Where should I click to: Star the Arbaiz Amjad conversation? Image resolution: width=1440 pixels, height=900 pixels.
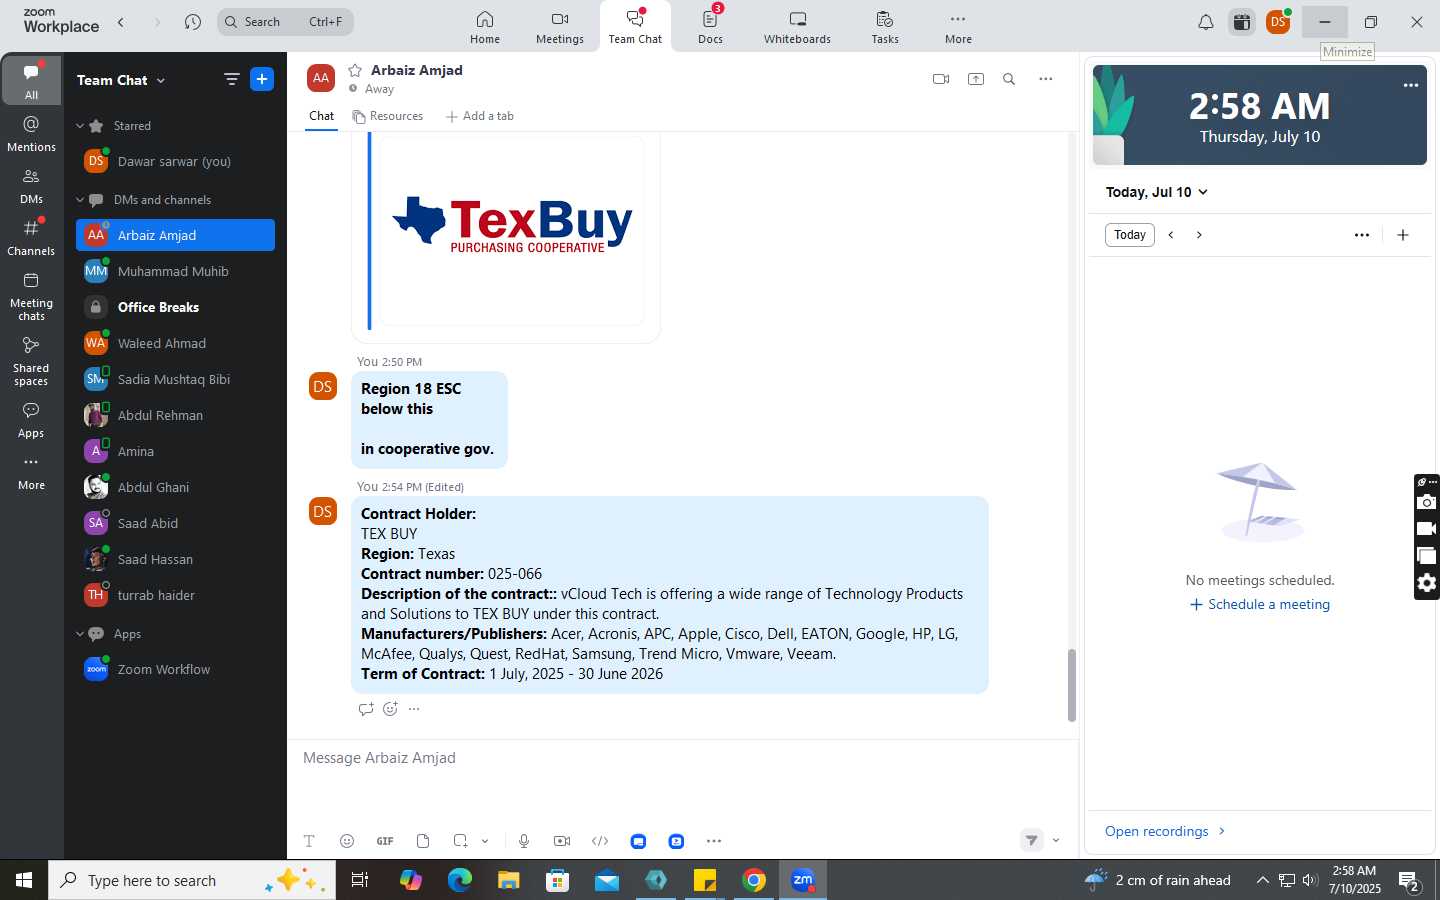pyautogui.click(x=355, y=70)
